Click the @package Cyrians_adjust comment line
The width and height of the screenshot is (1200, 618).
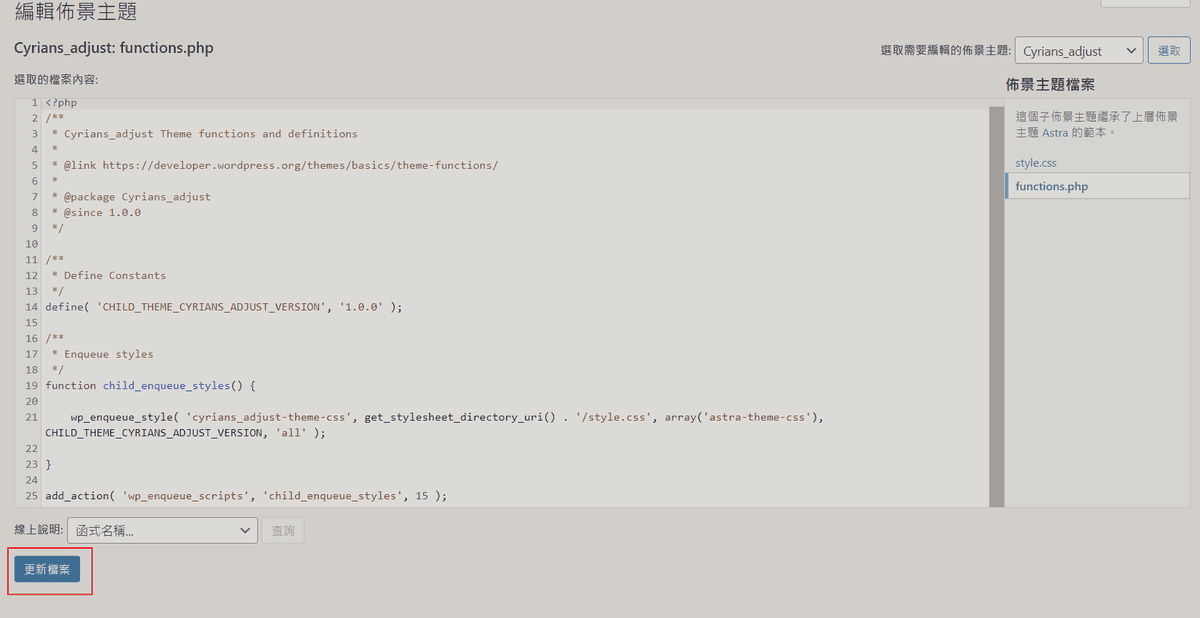[x=131, y=197]
